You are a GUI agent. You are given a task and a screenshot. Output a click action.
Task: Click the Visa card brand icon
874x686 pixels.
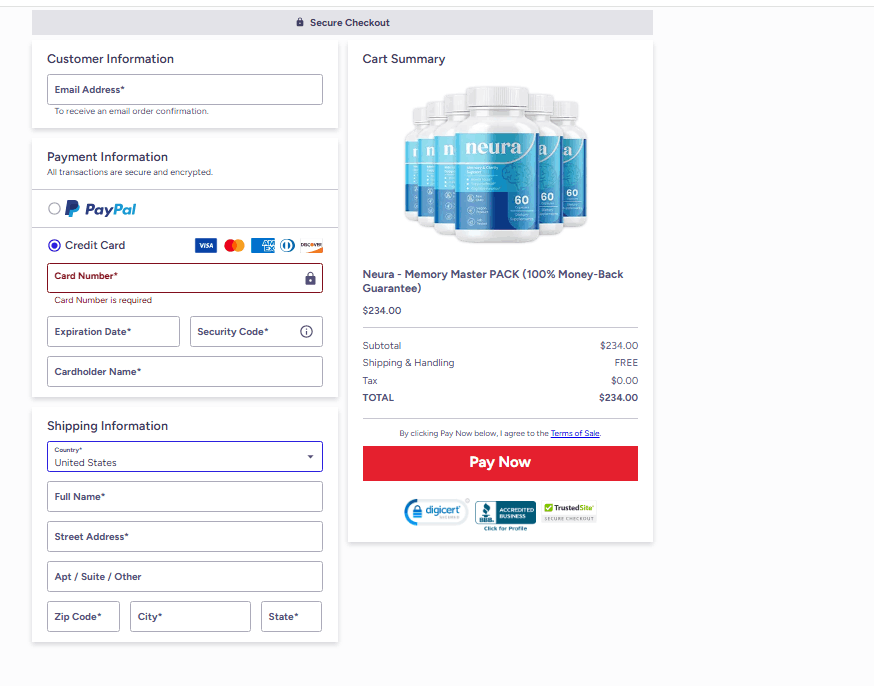point(205,245)
